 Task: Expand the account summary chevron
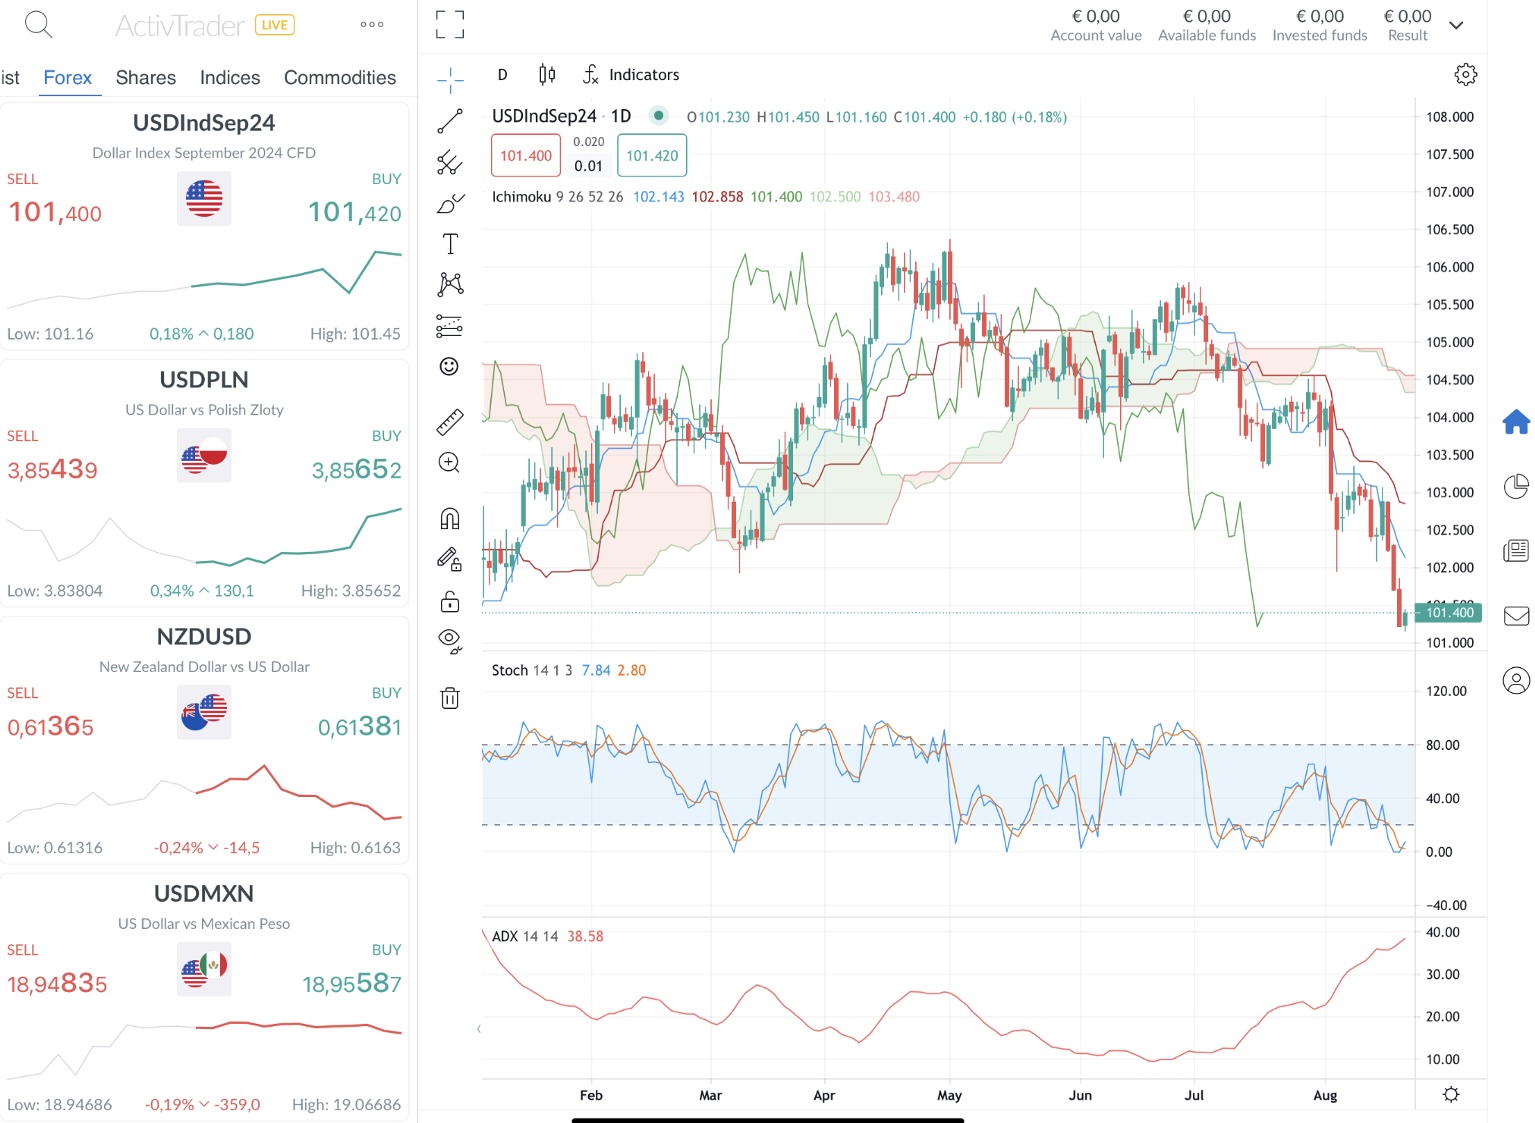point(1456,24)
